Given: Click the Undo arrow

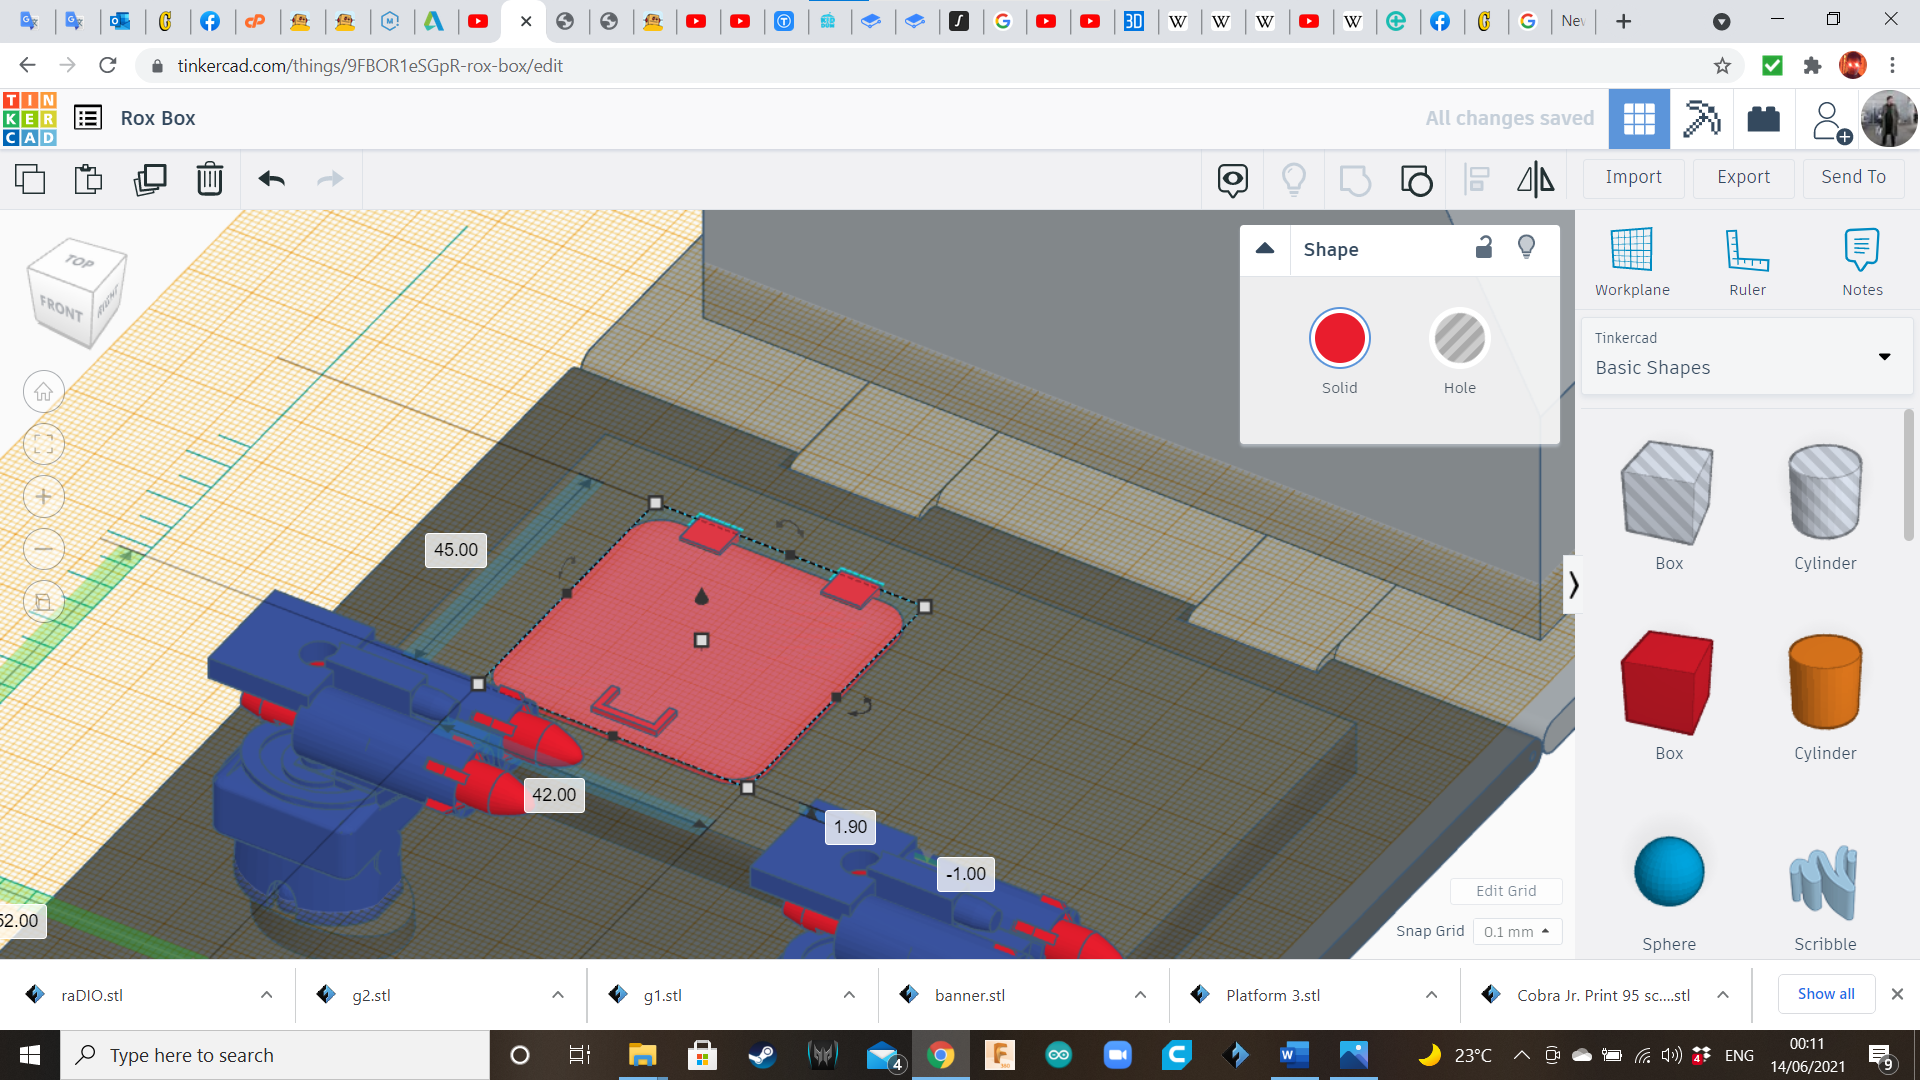Looking at the screenshot, I should click(x=271, y=179).
